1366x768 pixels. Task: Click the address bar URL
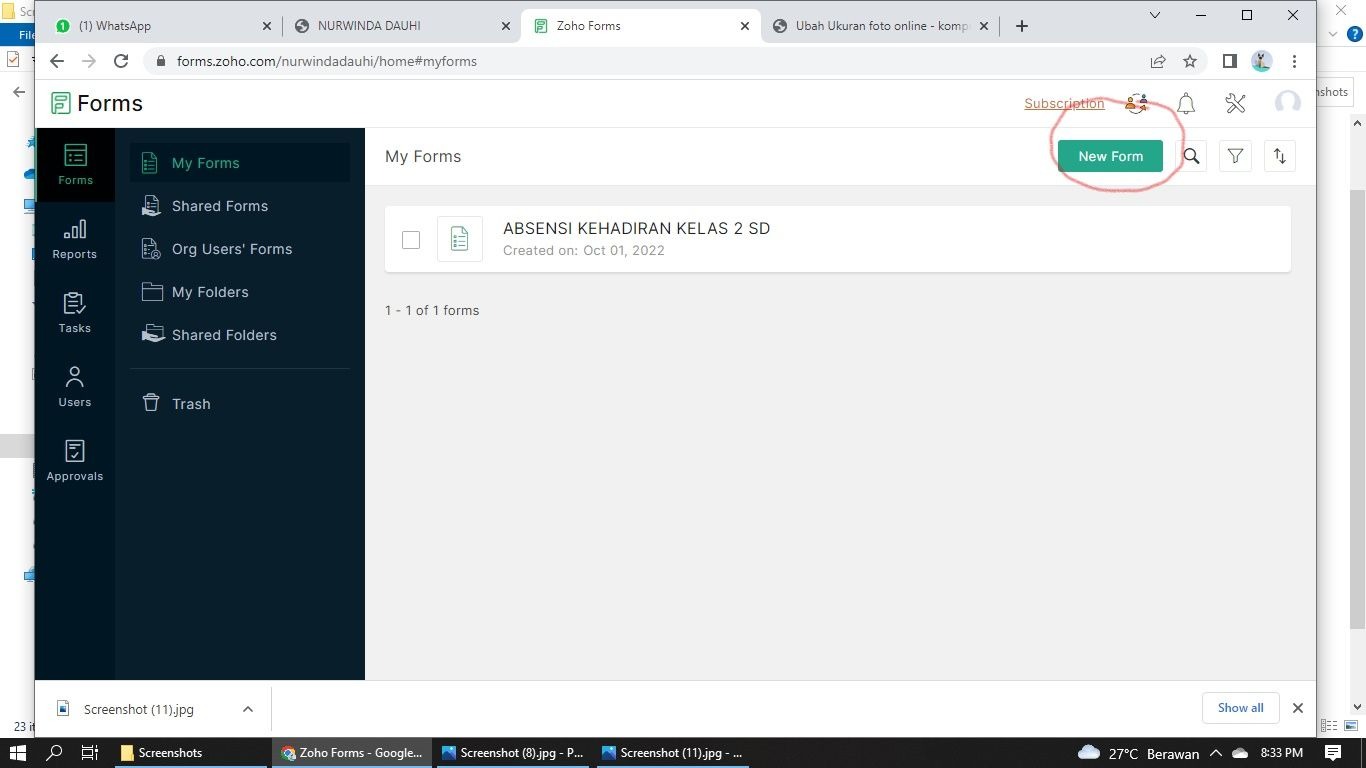[x=327, y=61]
